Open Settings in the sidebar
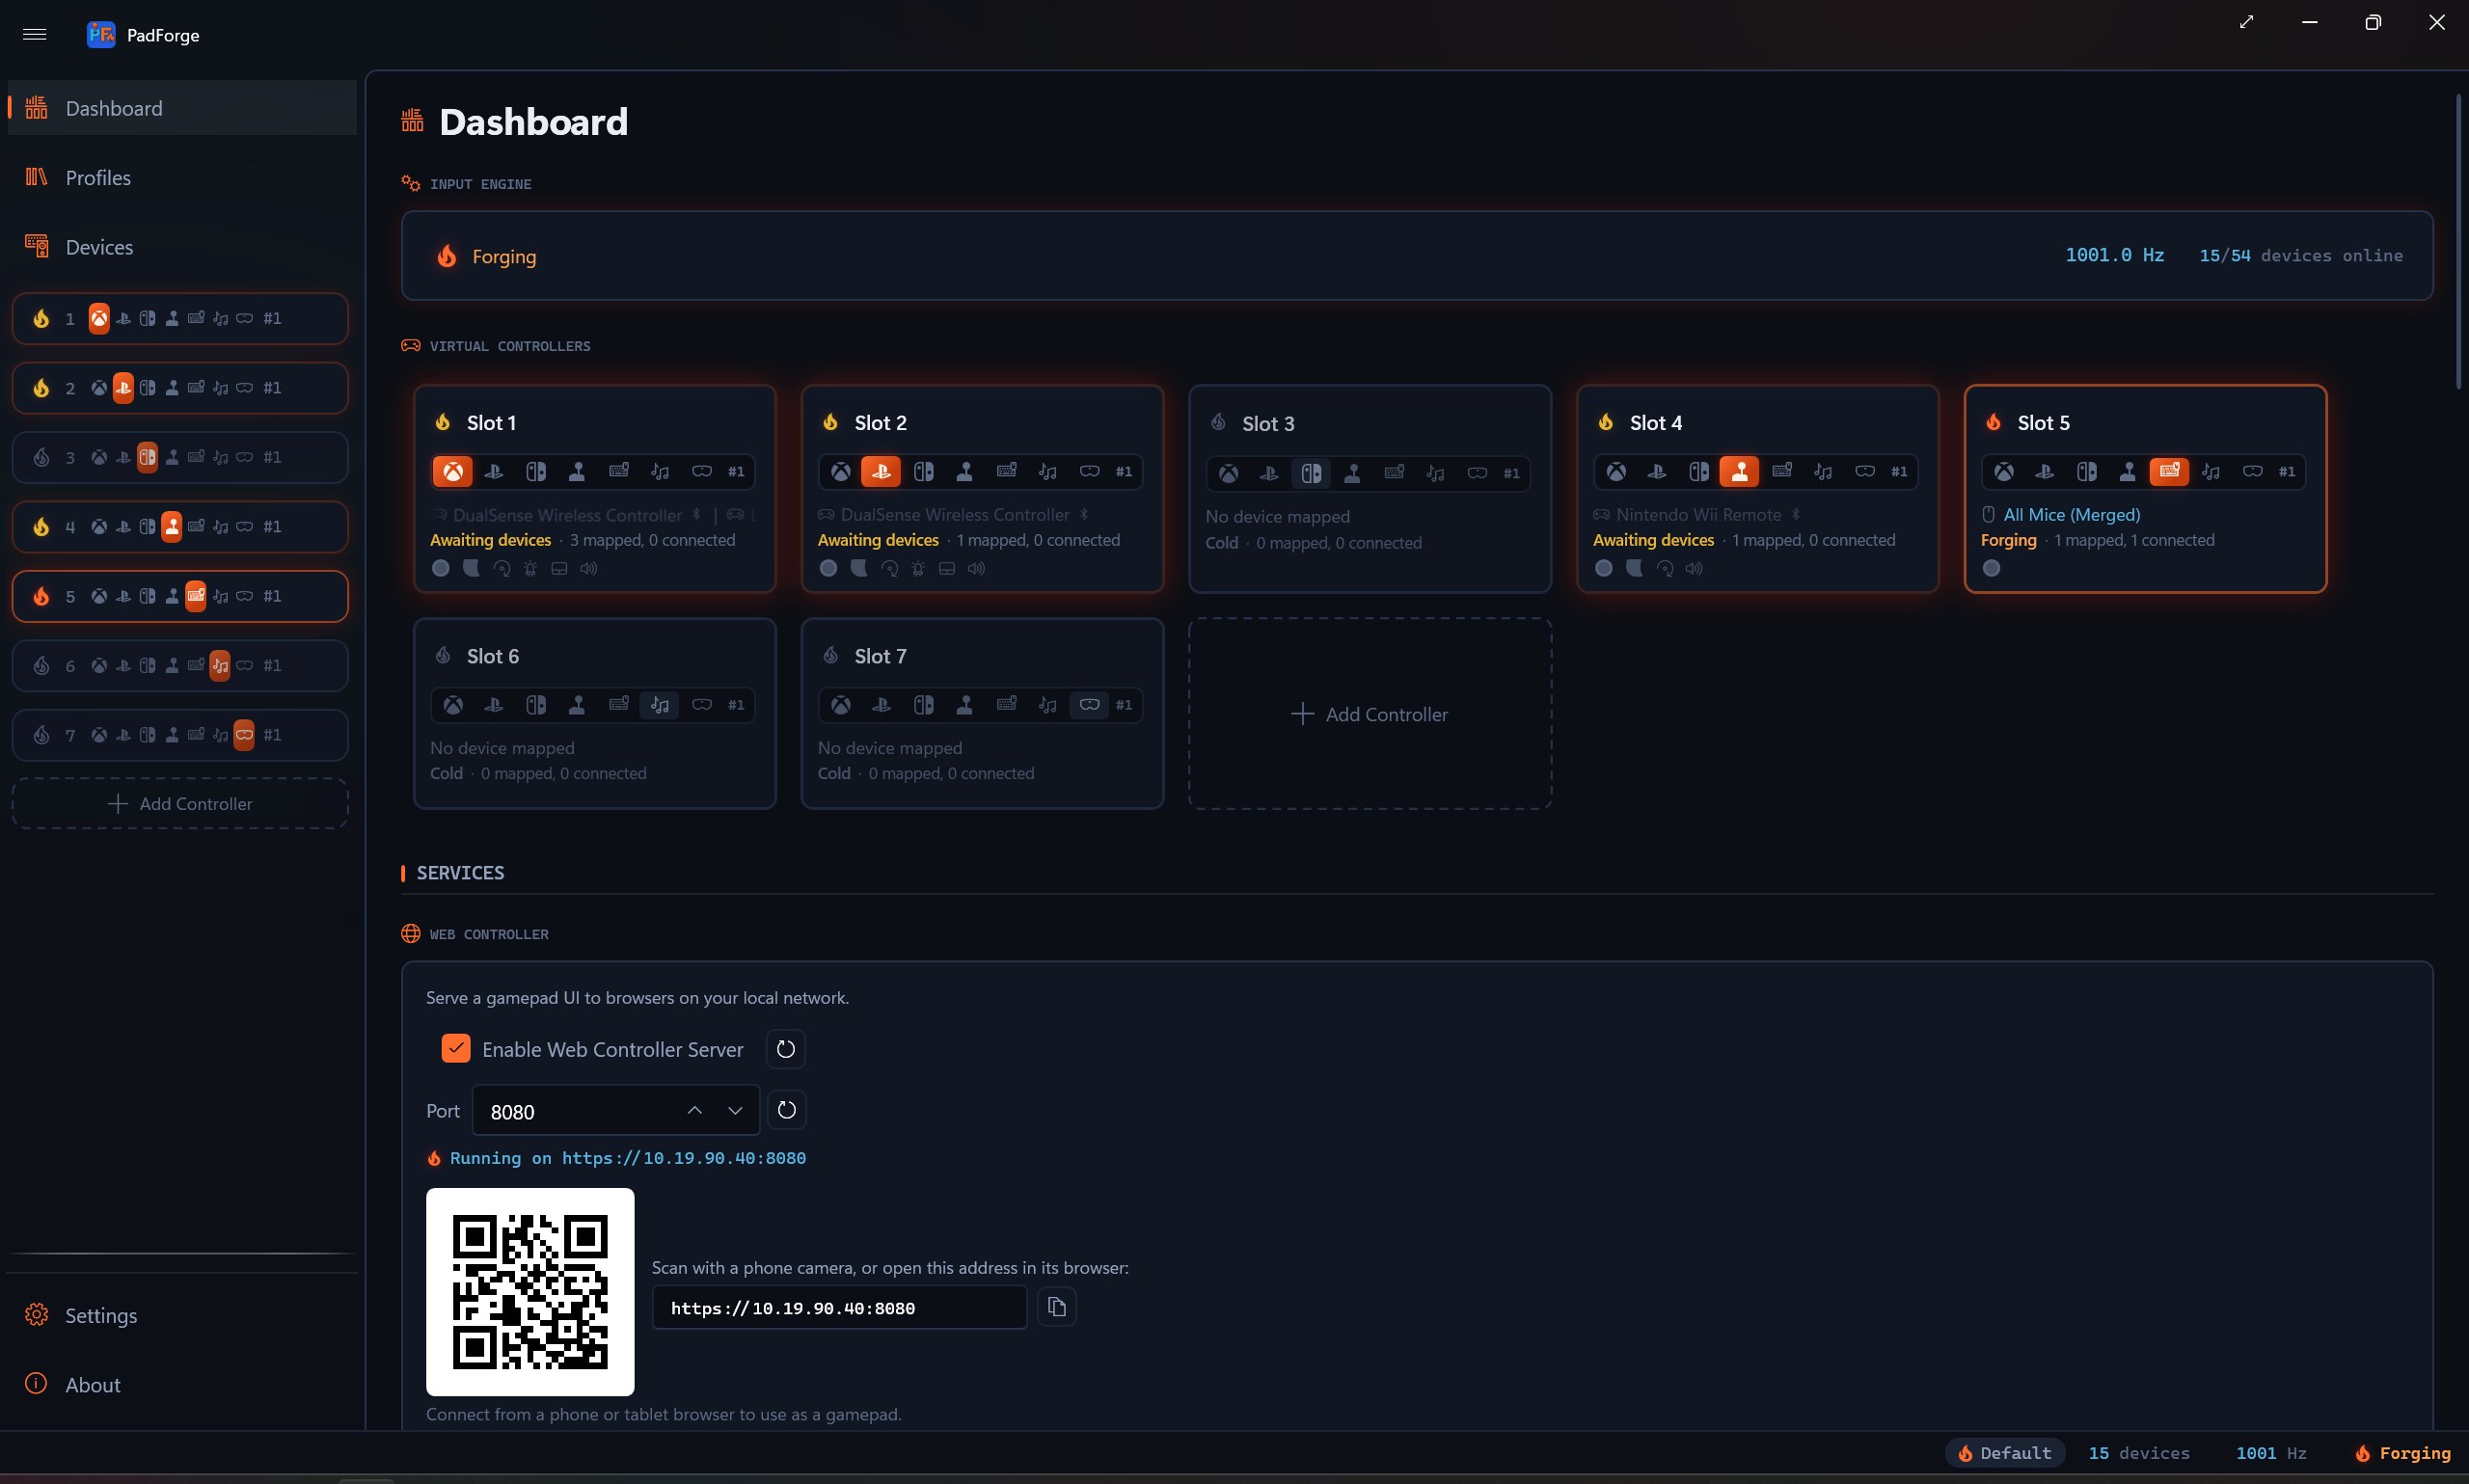The image size is (2469, 1484). (182, 1316)
